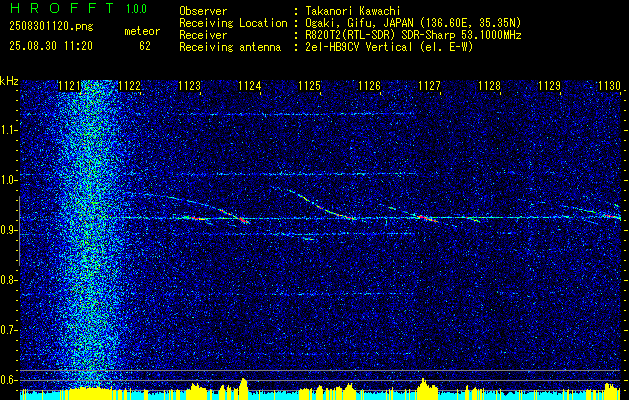
Task: Click the Ogaki, Gifu, JAPAN location text
Action: [x=413, y=23]
